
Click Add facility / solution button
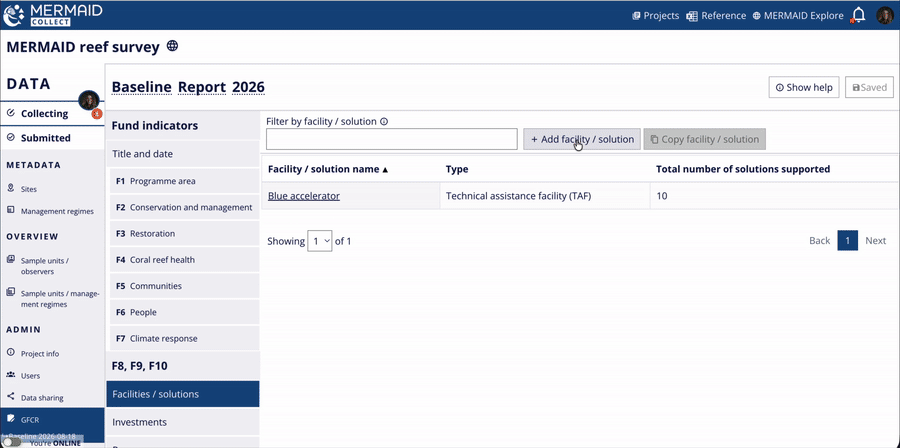(x=582, y=139)
